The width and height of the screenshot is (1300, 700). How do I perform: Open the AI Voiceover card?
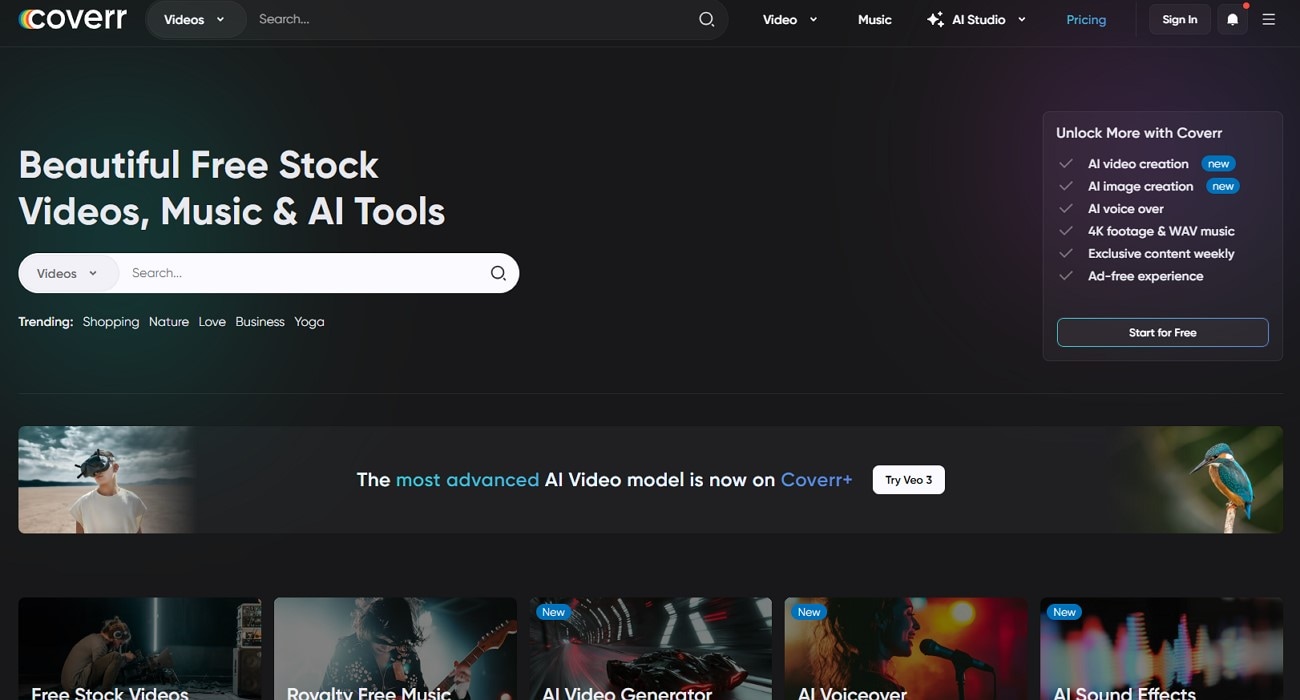(906, 648)
